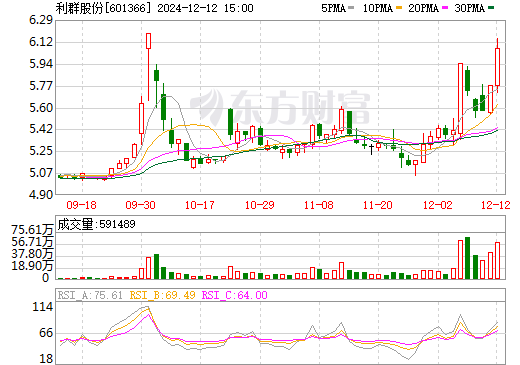The image size is (520, 365).
Task: Select the 09-18 date axis label
Action: [x=82, y=205]
